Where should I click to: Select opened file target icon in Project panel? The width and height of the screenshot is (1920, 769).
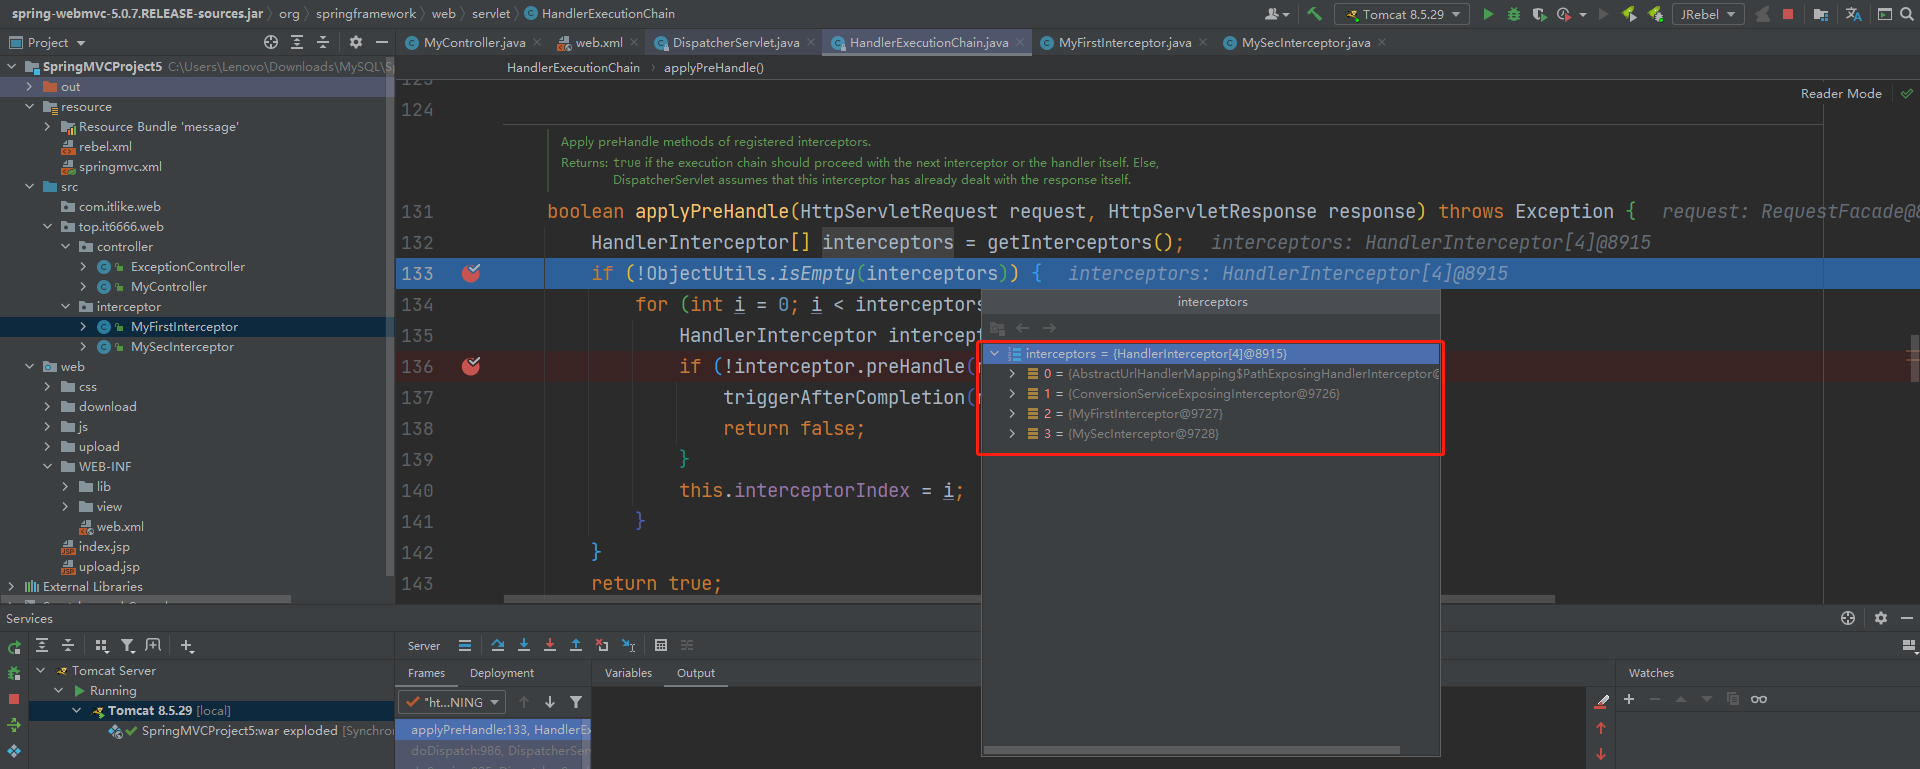click(x=271, y=42)
